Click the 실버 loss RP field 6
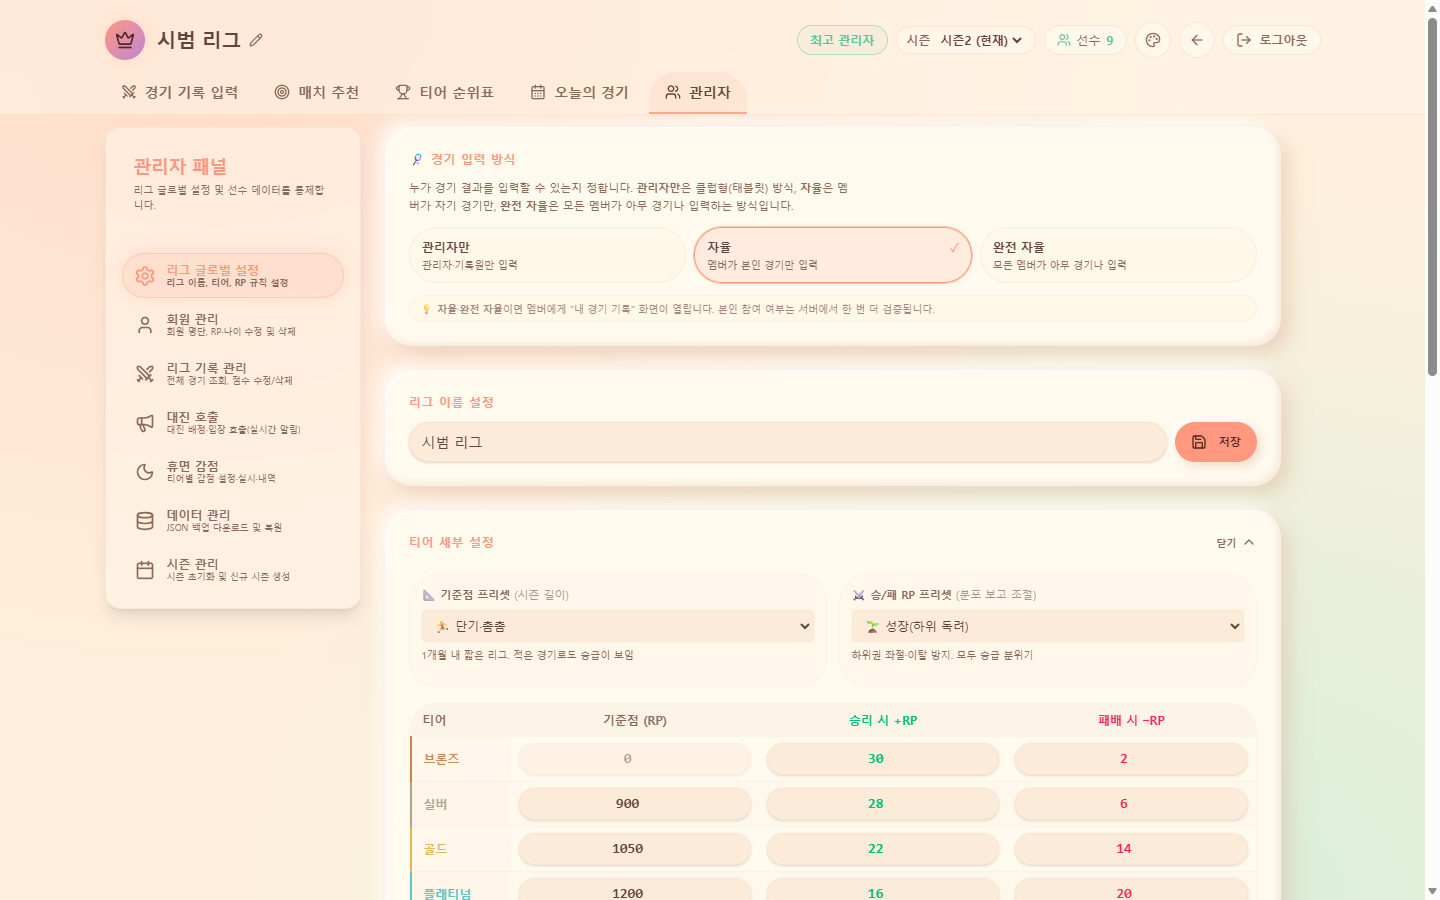The width and height of the screenshot is (1440, 900). click(x=1131, y=804)
